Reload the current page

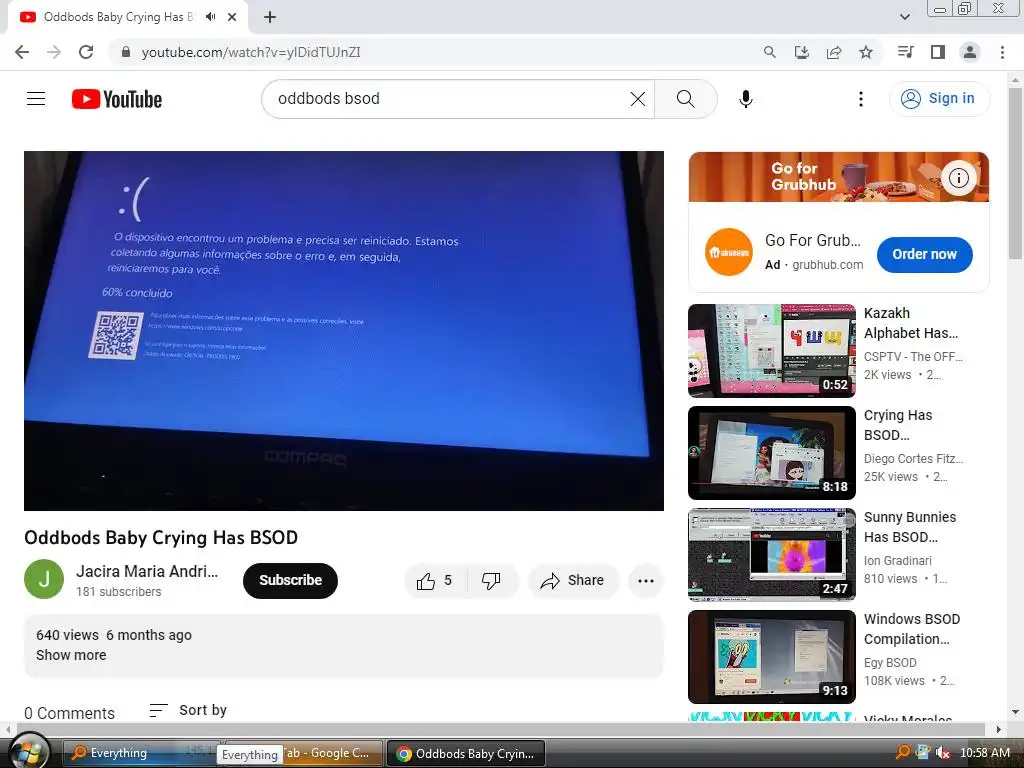(x=86, y=52)
